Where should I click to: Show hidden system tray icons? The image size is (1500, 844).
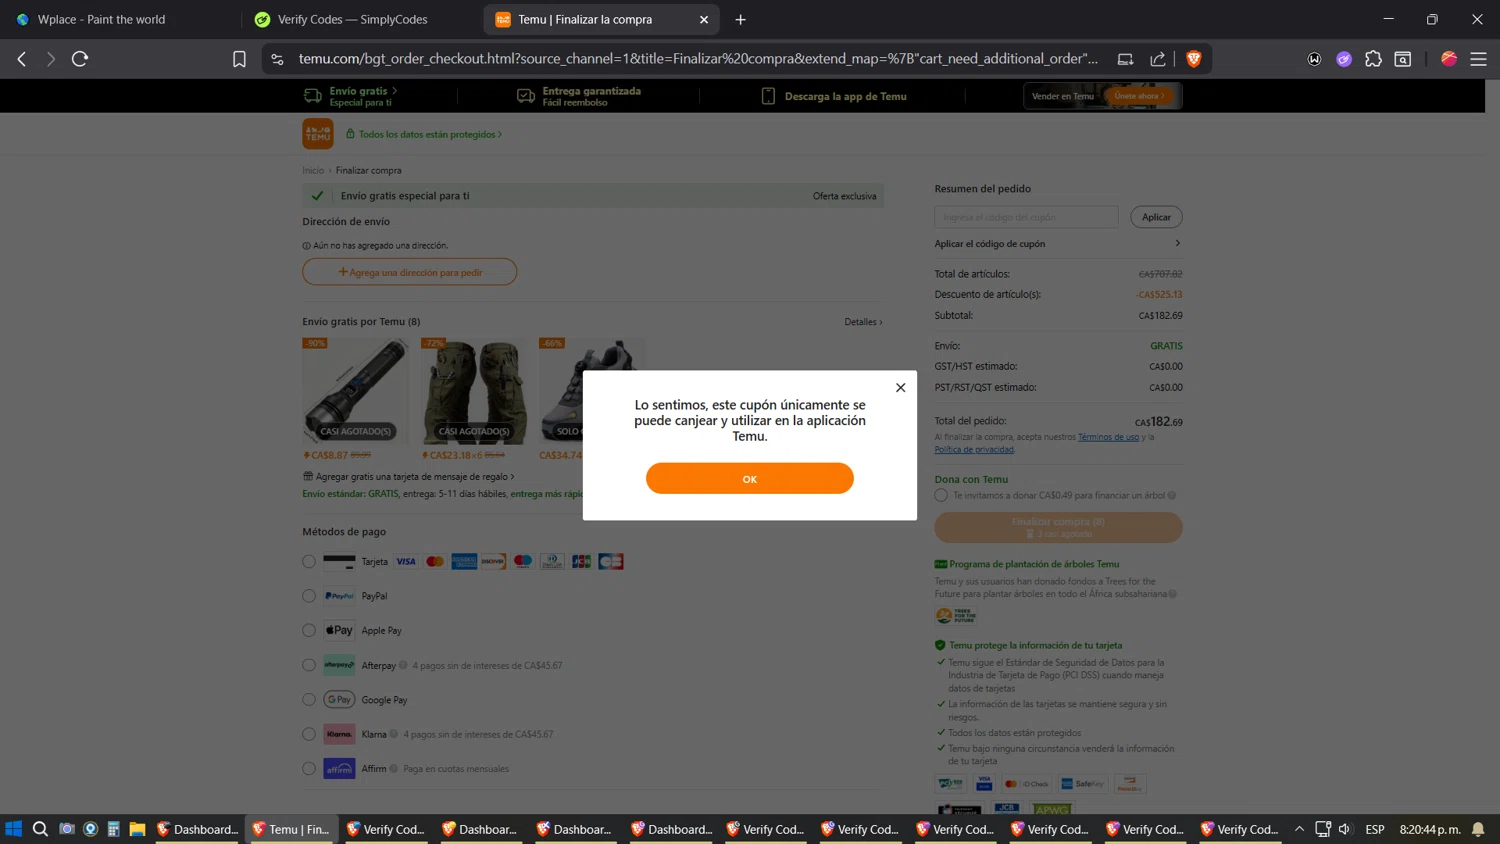[1299, 829]
